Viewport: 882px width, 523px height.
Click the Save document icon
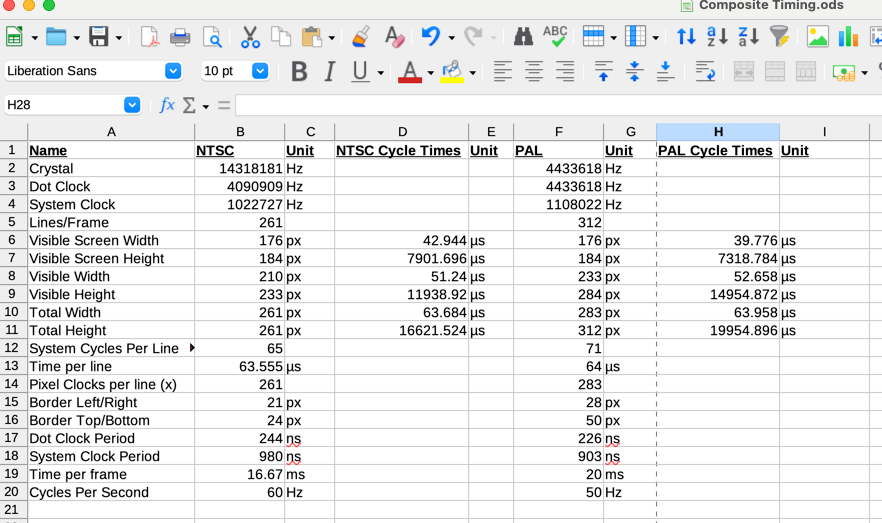point(98,38)
